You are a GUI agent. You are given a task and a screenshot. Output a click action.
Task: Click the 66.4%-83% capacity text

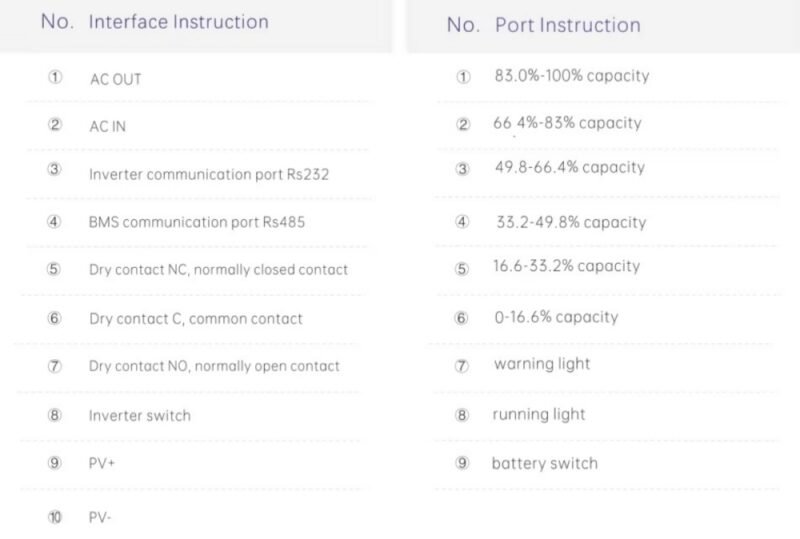pyautogui.click(x=567, y=123)
